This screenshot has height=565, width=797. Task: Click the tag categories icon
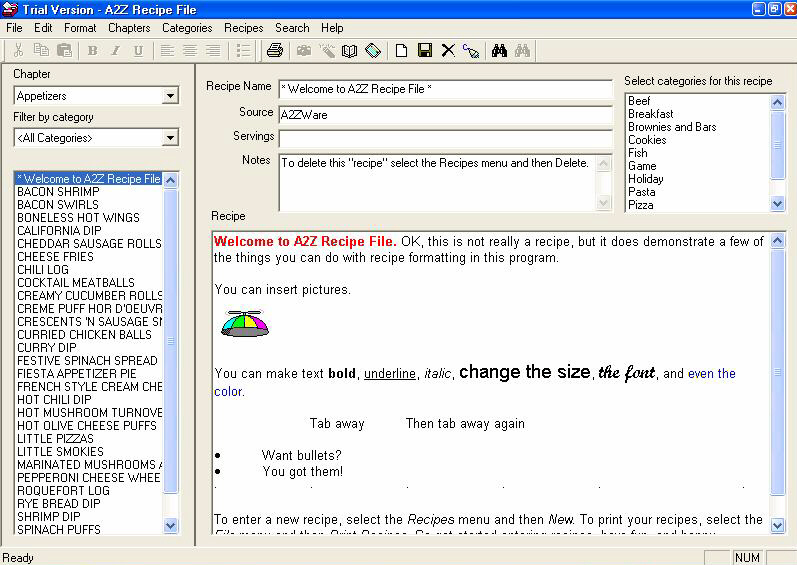pos(373,50)
